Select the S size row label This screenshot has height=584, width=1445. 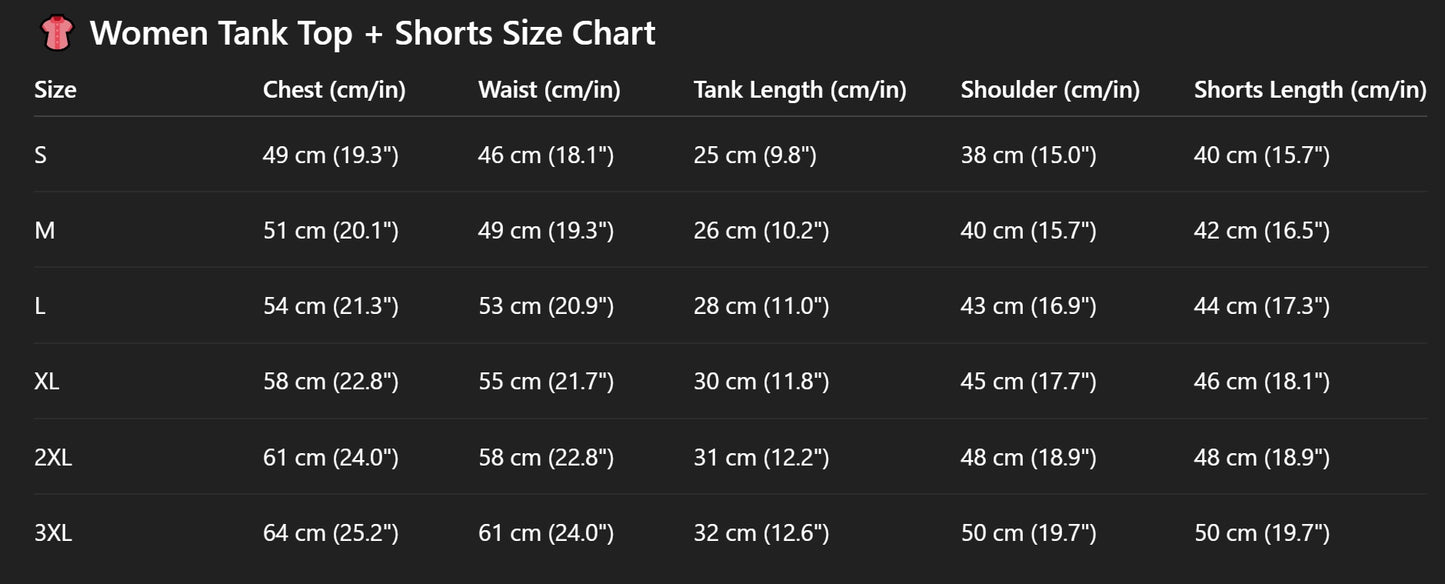coord(40,155)
